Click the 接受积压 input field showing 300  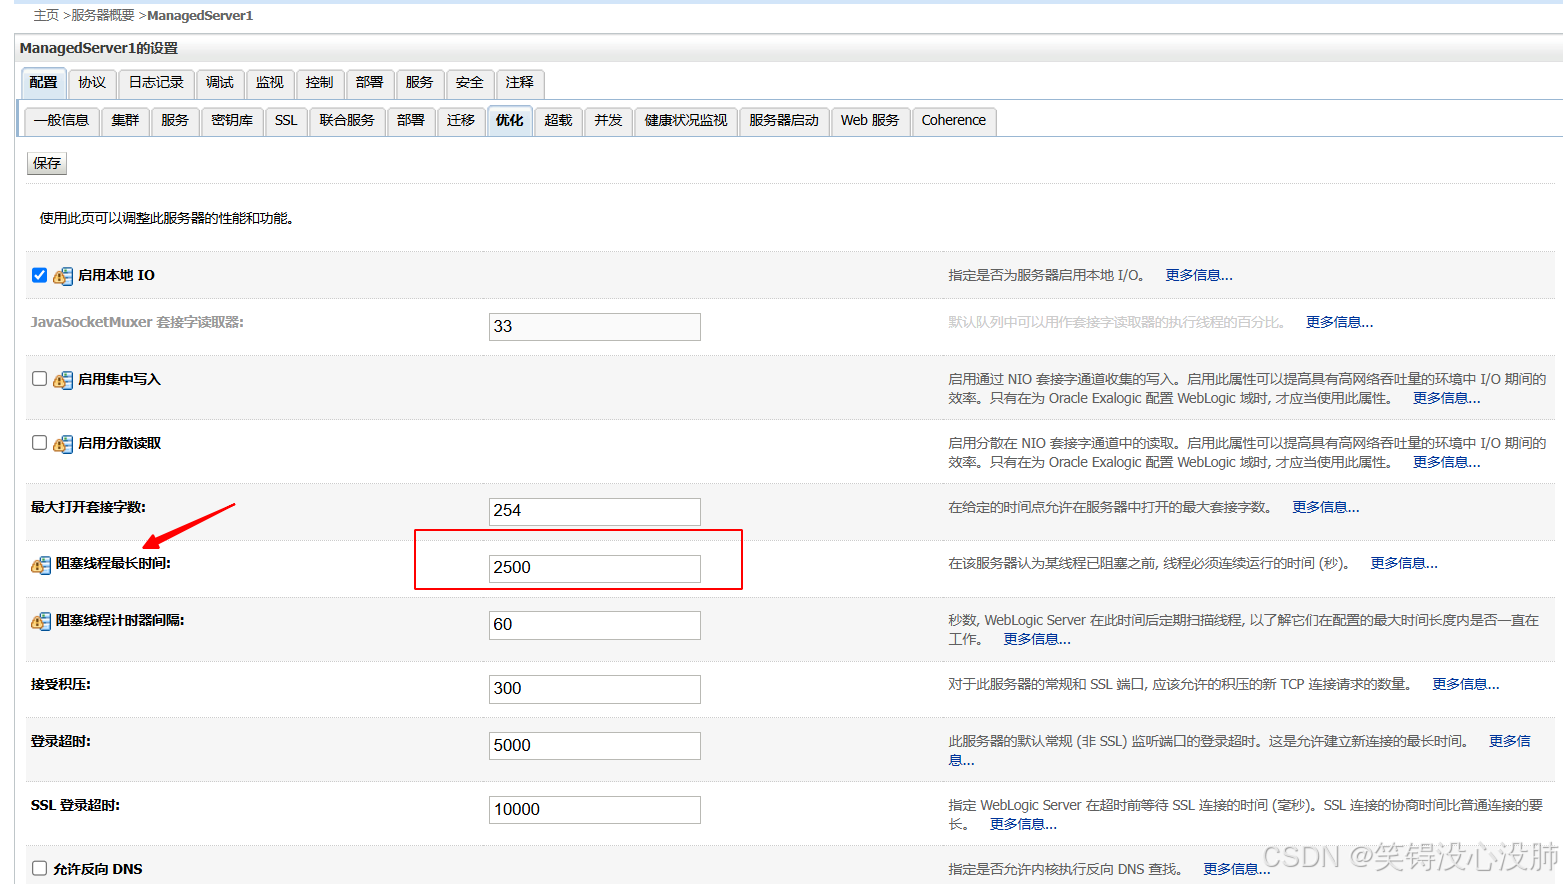click(594, 688)
